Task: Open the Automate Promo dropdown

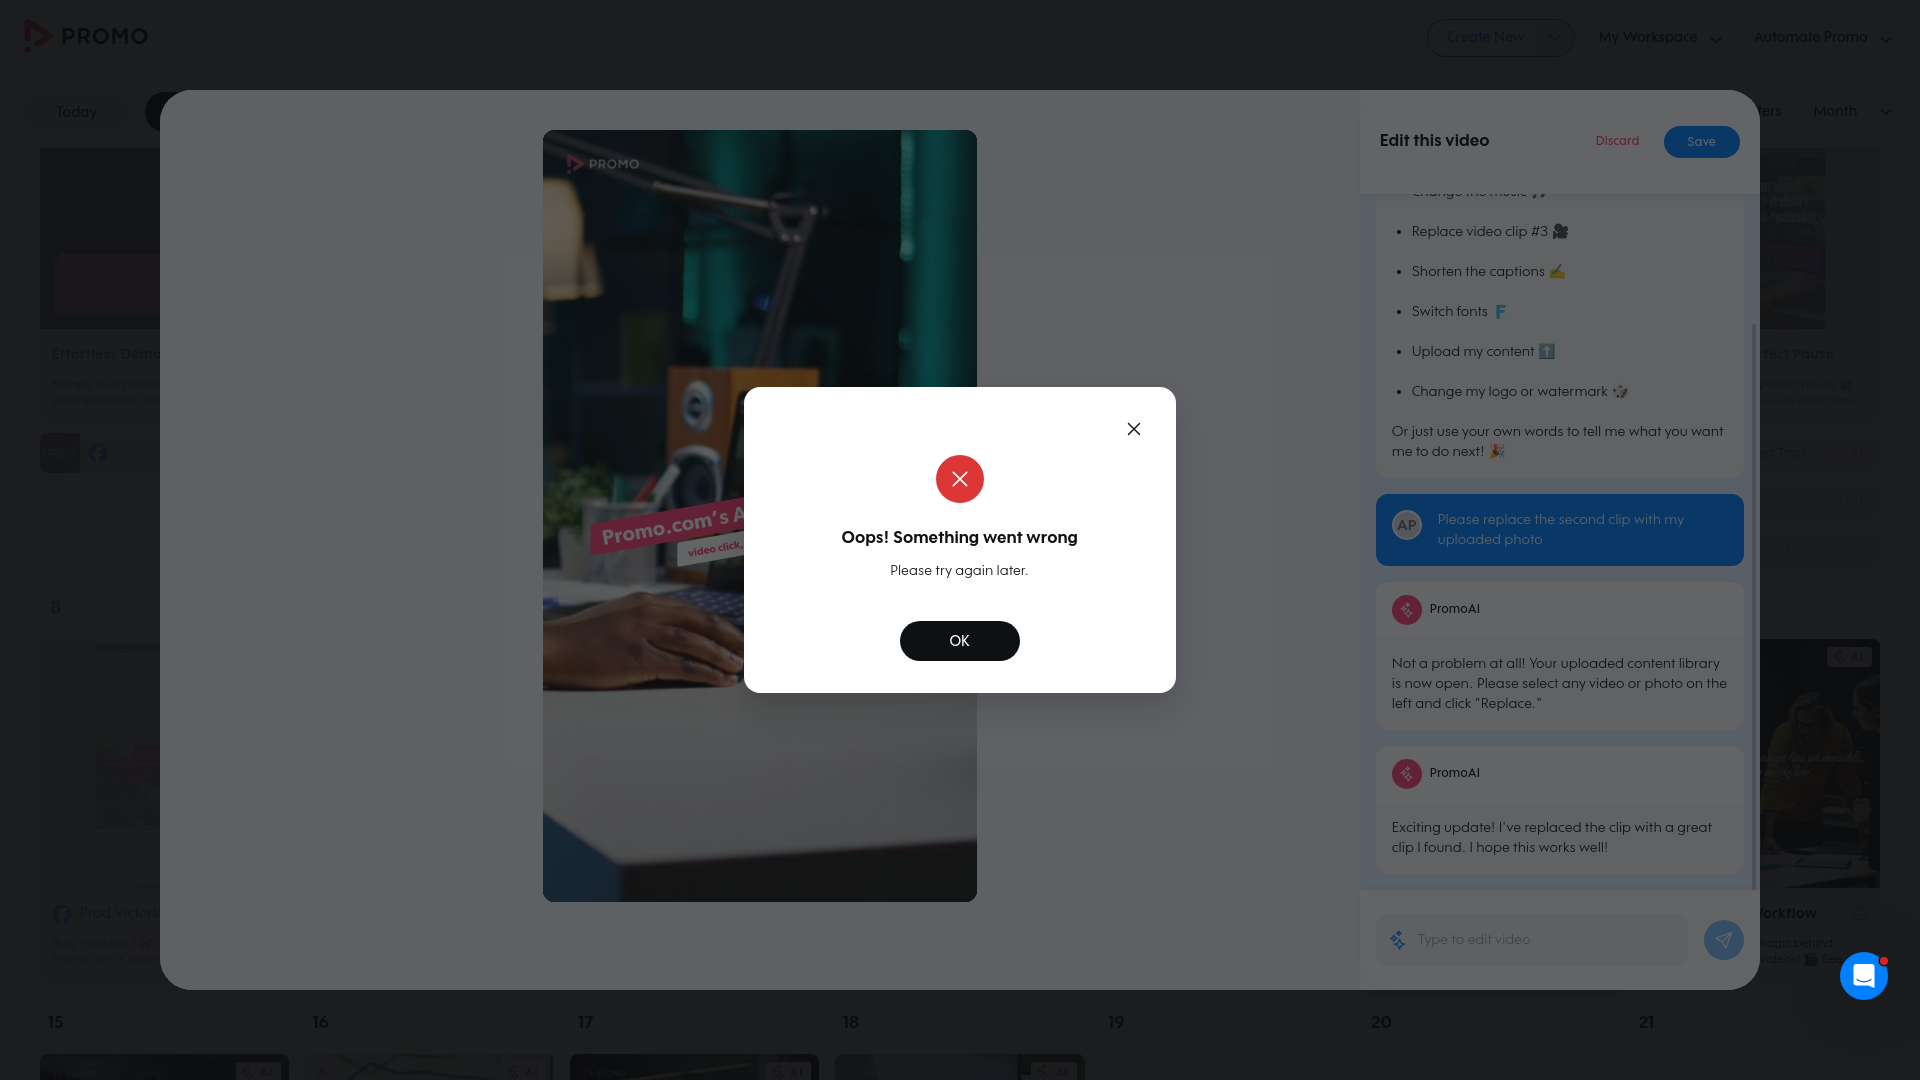Action: (1822, 38)
